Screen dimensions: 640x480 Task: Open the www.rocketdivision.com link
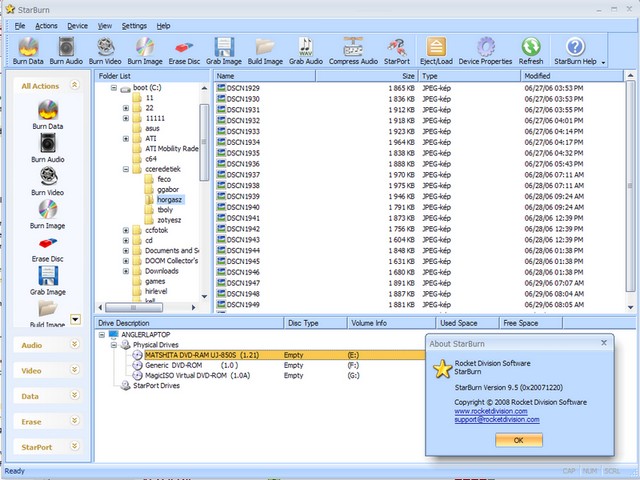pos(491,411)
